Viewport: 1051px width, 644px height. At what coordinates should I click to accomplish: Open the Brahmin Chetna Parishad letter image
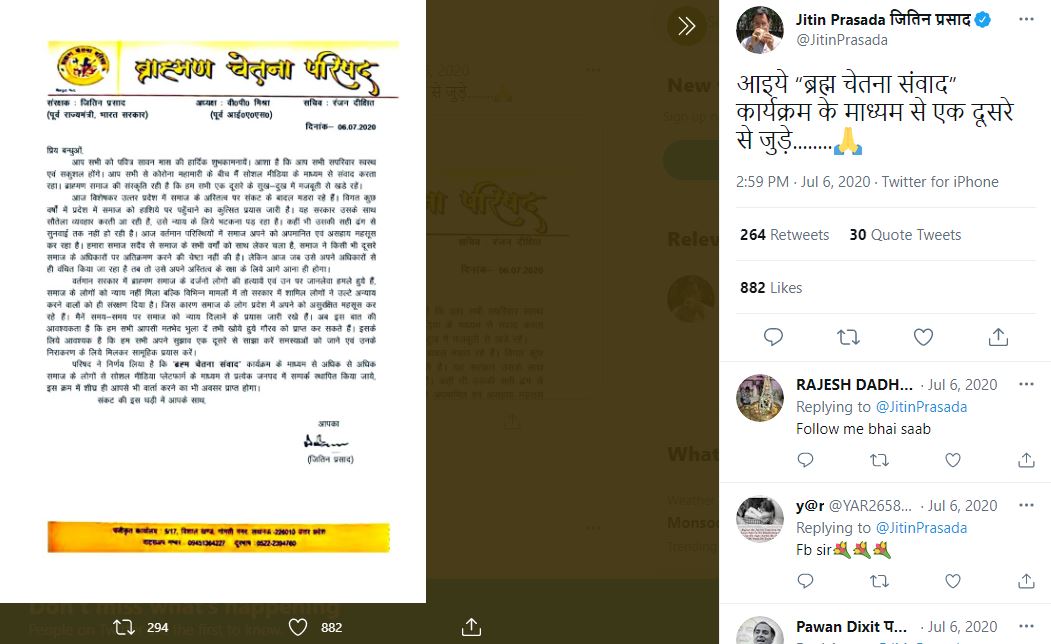(213, 301)
